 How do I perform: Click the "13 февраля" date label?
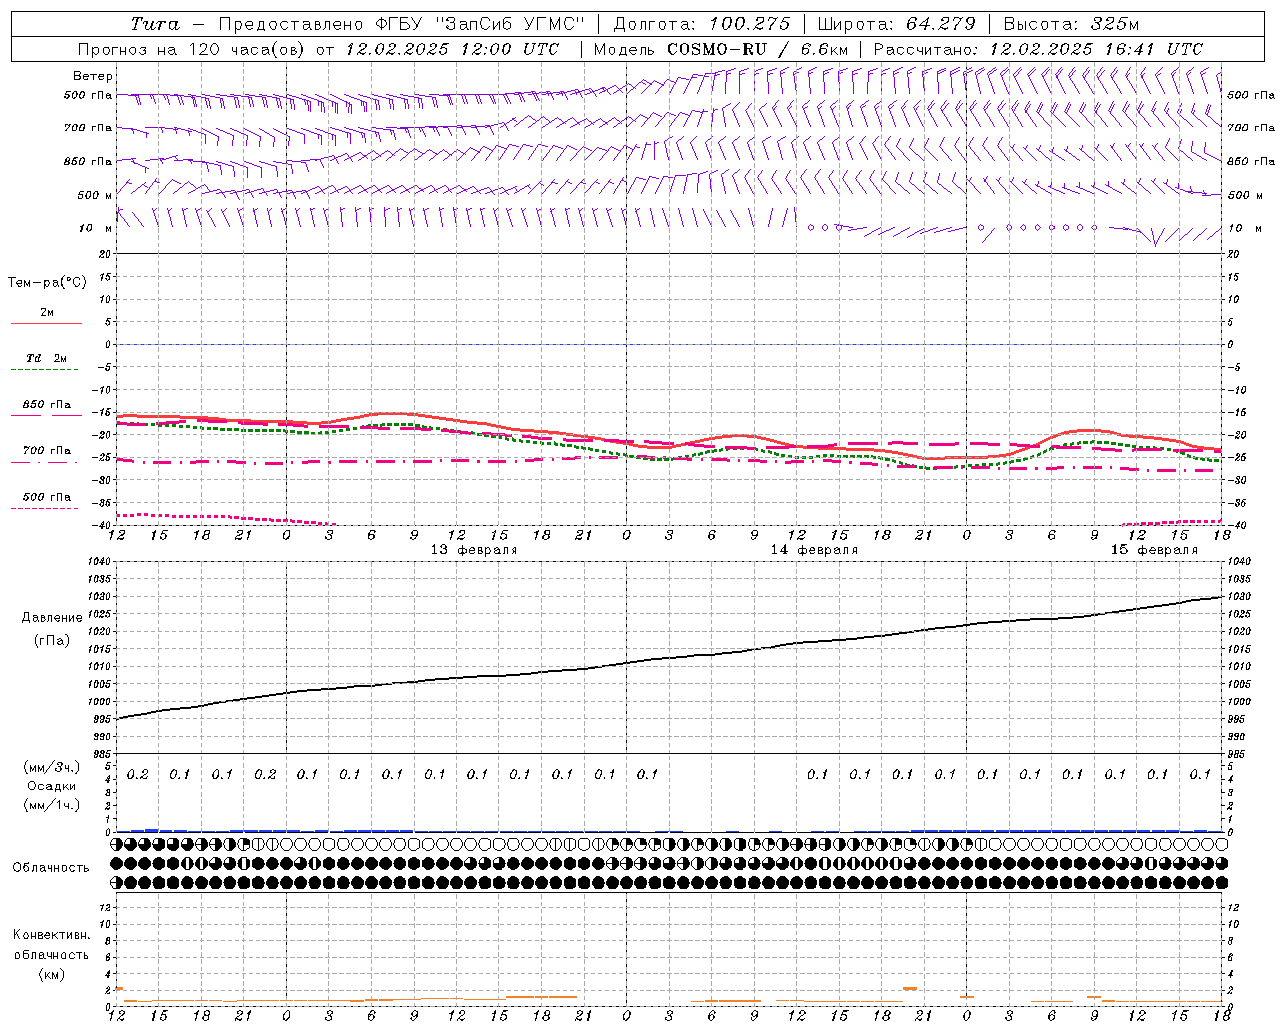pos(474,550)
